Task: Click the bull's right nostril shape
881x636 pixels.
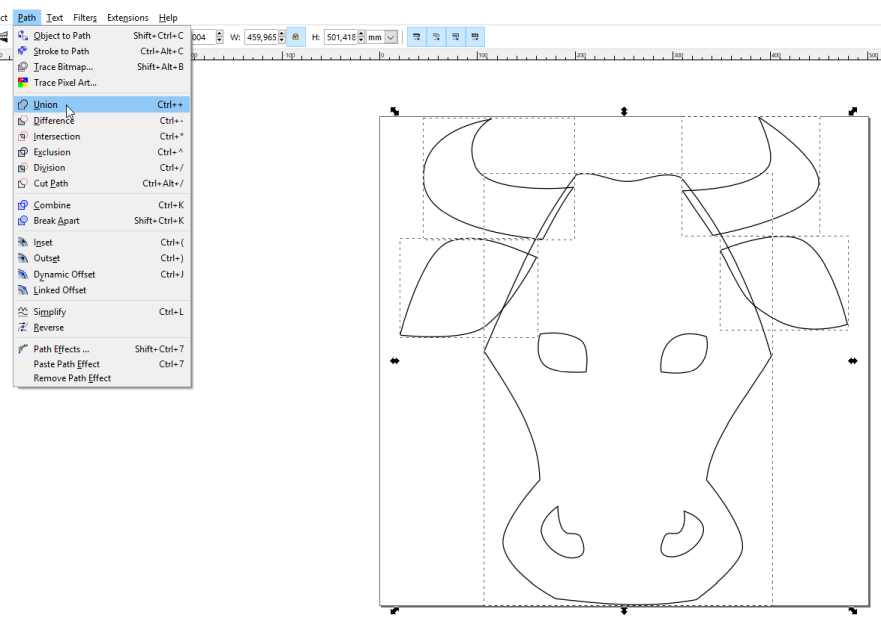Action: 682,534
